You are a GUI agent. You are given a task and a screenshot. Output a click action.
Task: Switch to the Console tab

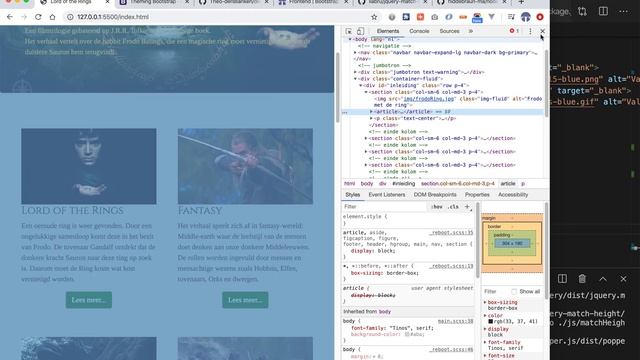pyautogui.click(x=419, y=31)
